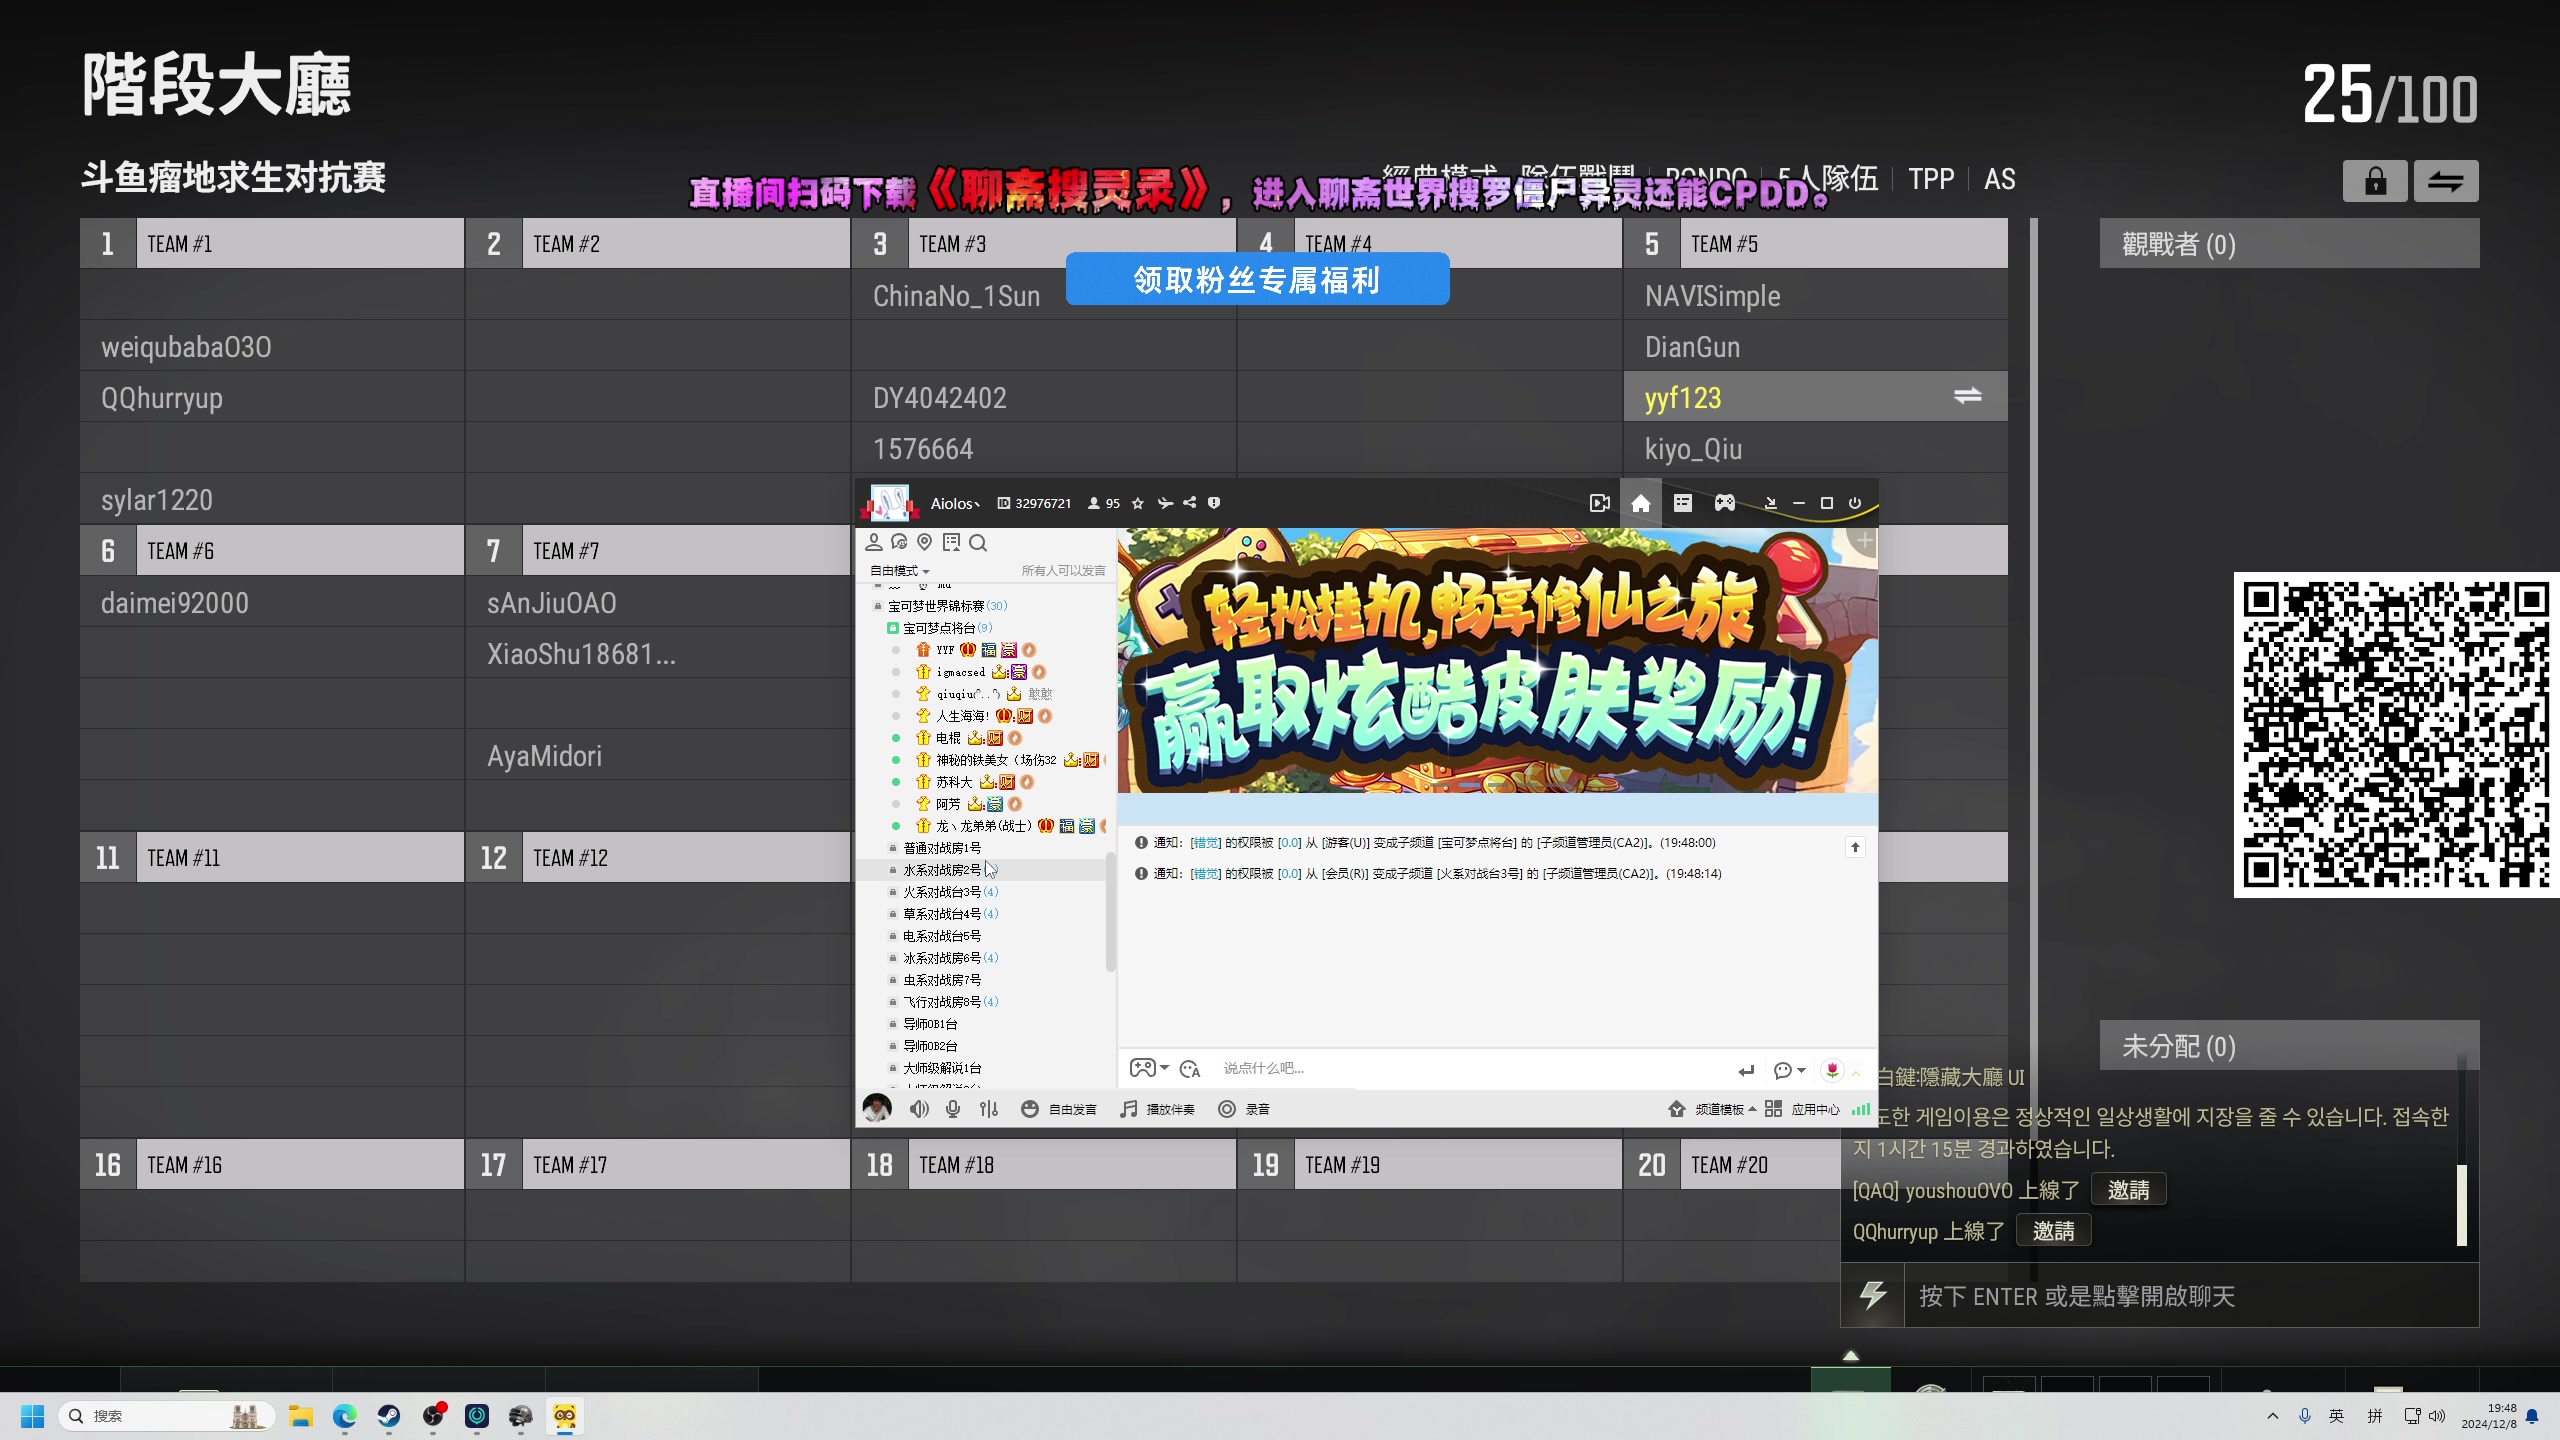Click 领取粉丝专属福利 button
The height and width of the screenshot is (1440, 2560).
click(x=1257, y=279)
